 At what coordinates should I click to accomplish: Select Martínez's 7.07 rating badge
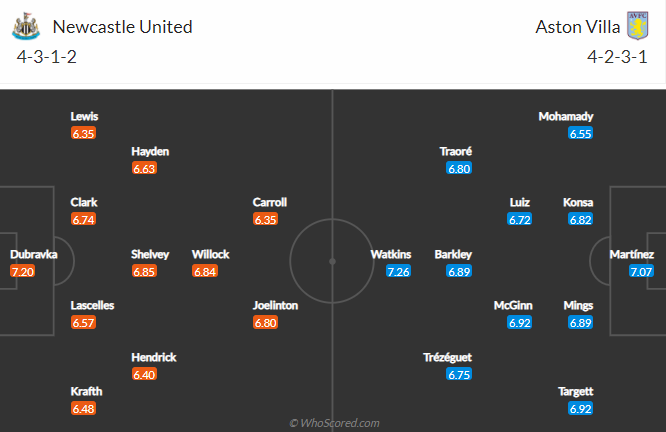(640, 271)
